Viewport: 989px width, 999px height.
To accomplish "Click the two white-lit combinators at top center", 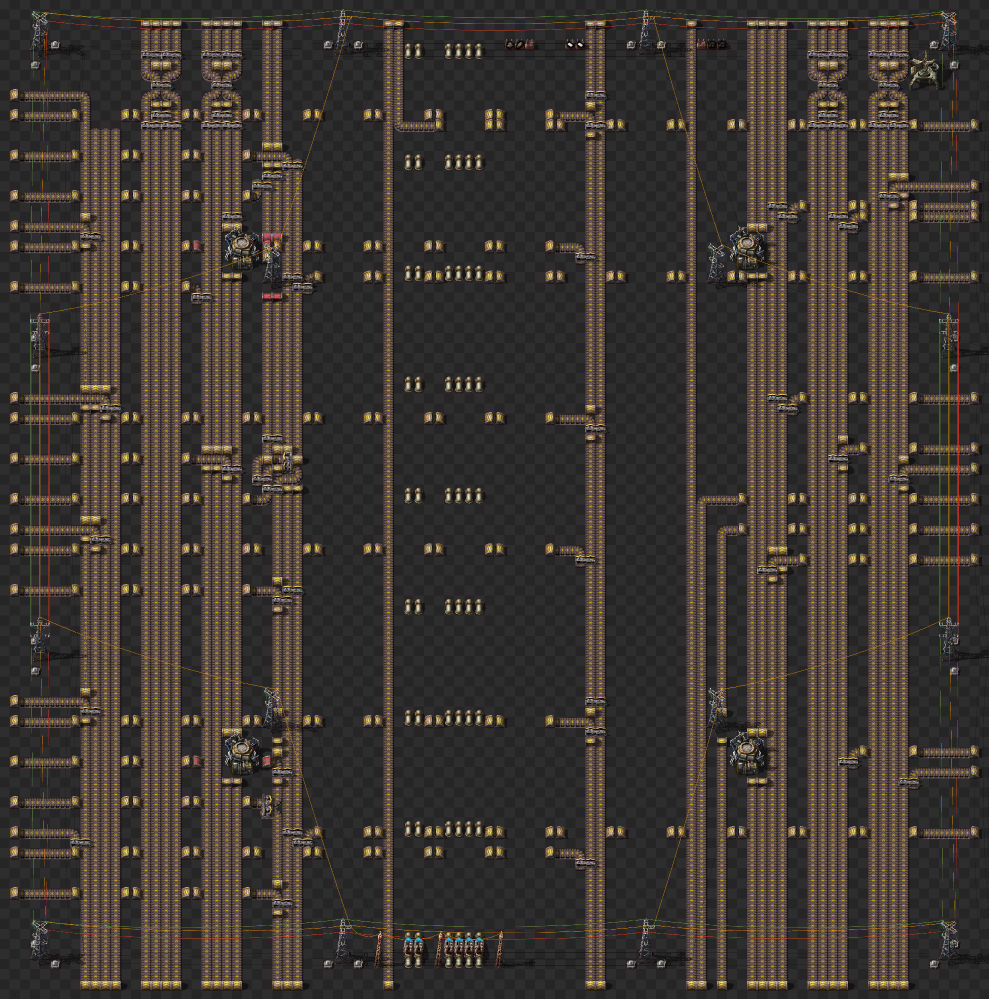I will point(575,44).
